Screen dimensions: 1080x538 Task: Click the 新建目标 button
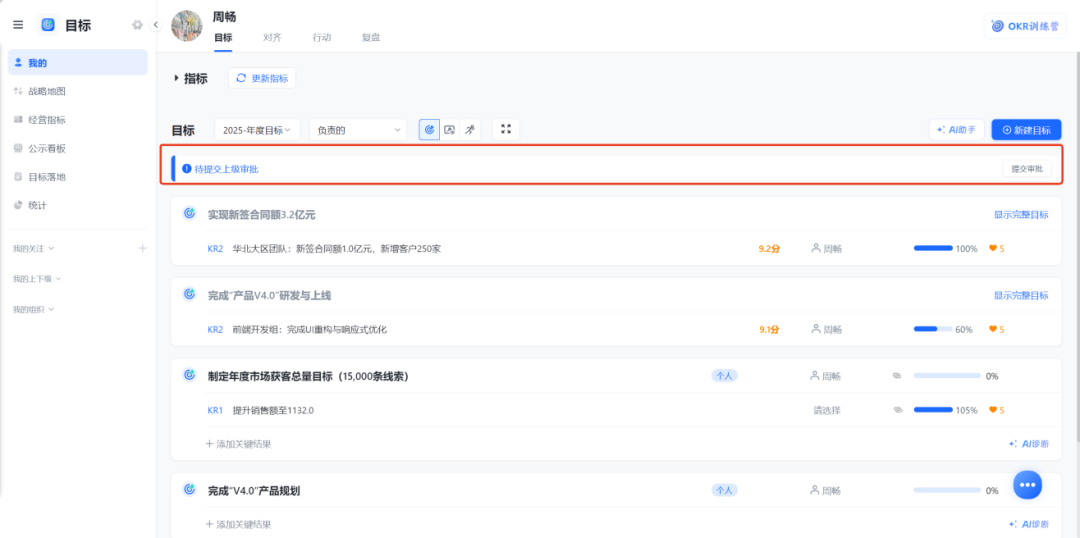pyautogui.click(x=1026, y=130)
